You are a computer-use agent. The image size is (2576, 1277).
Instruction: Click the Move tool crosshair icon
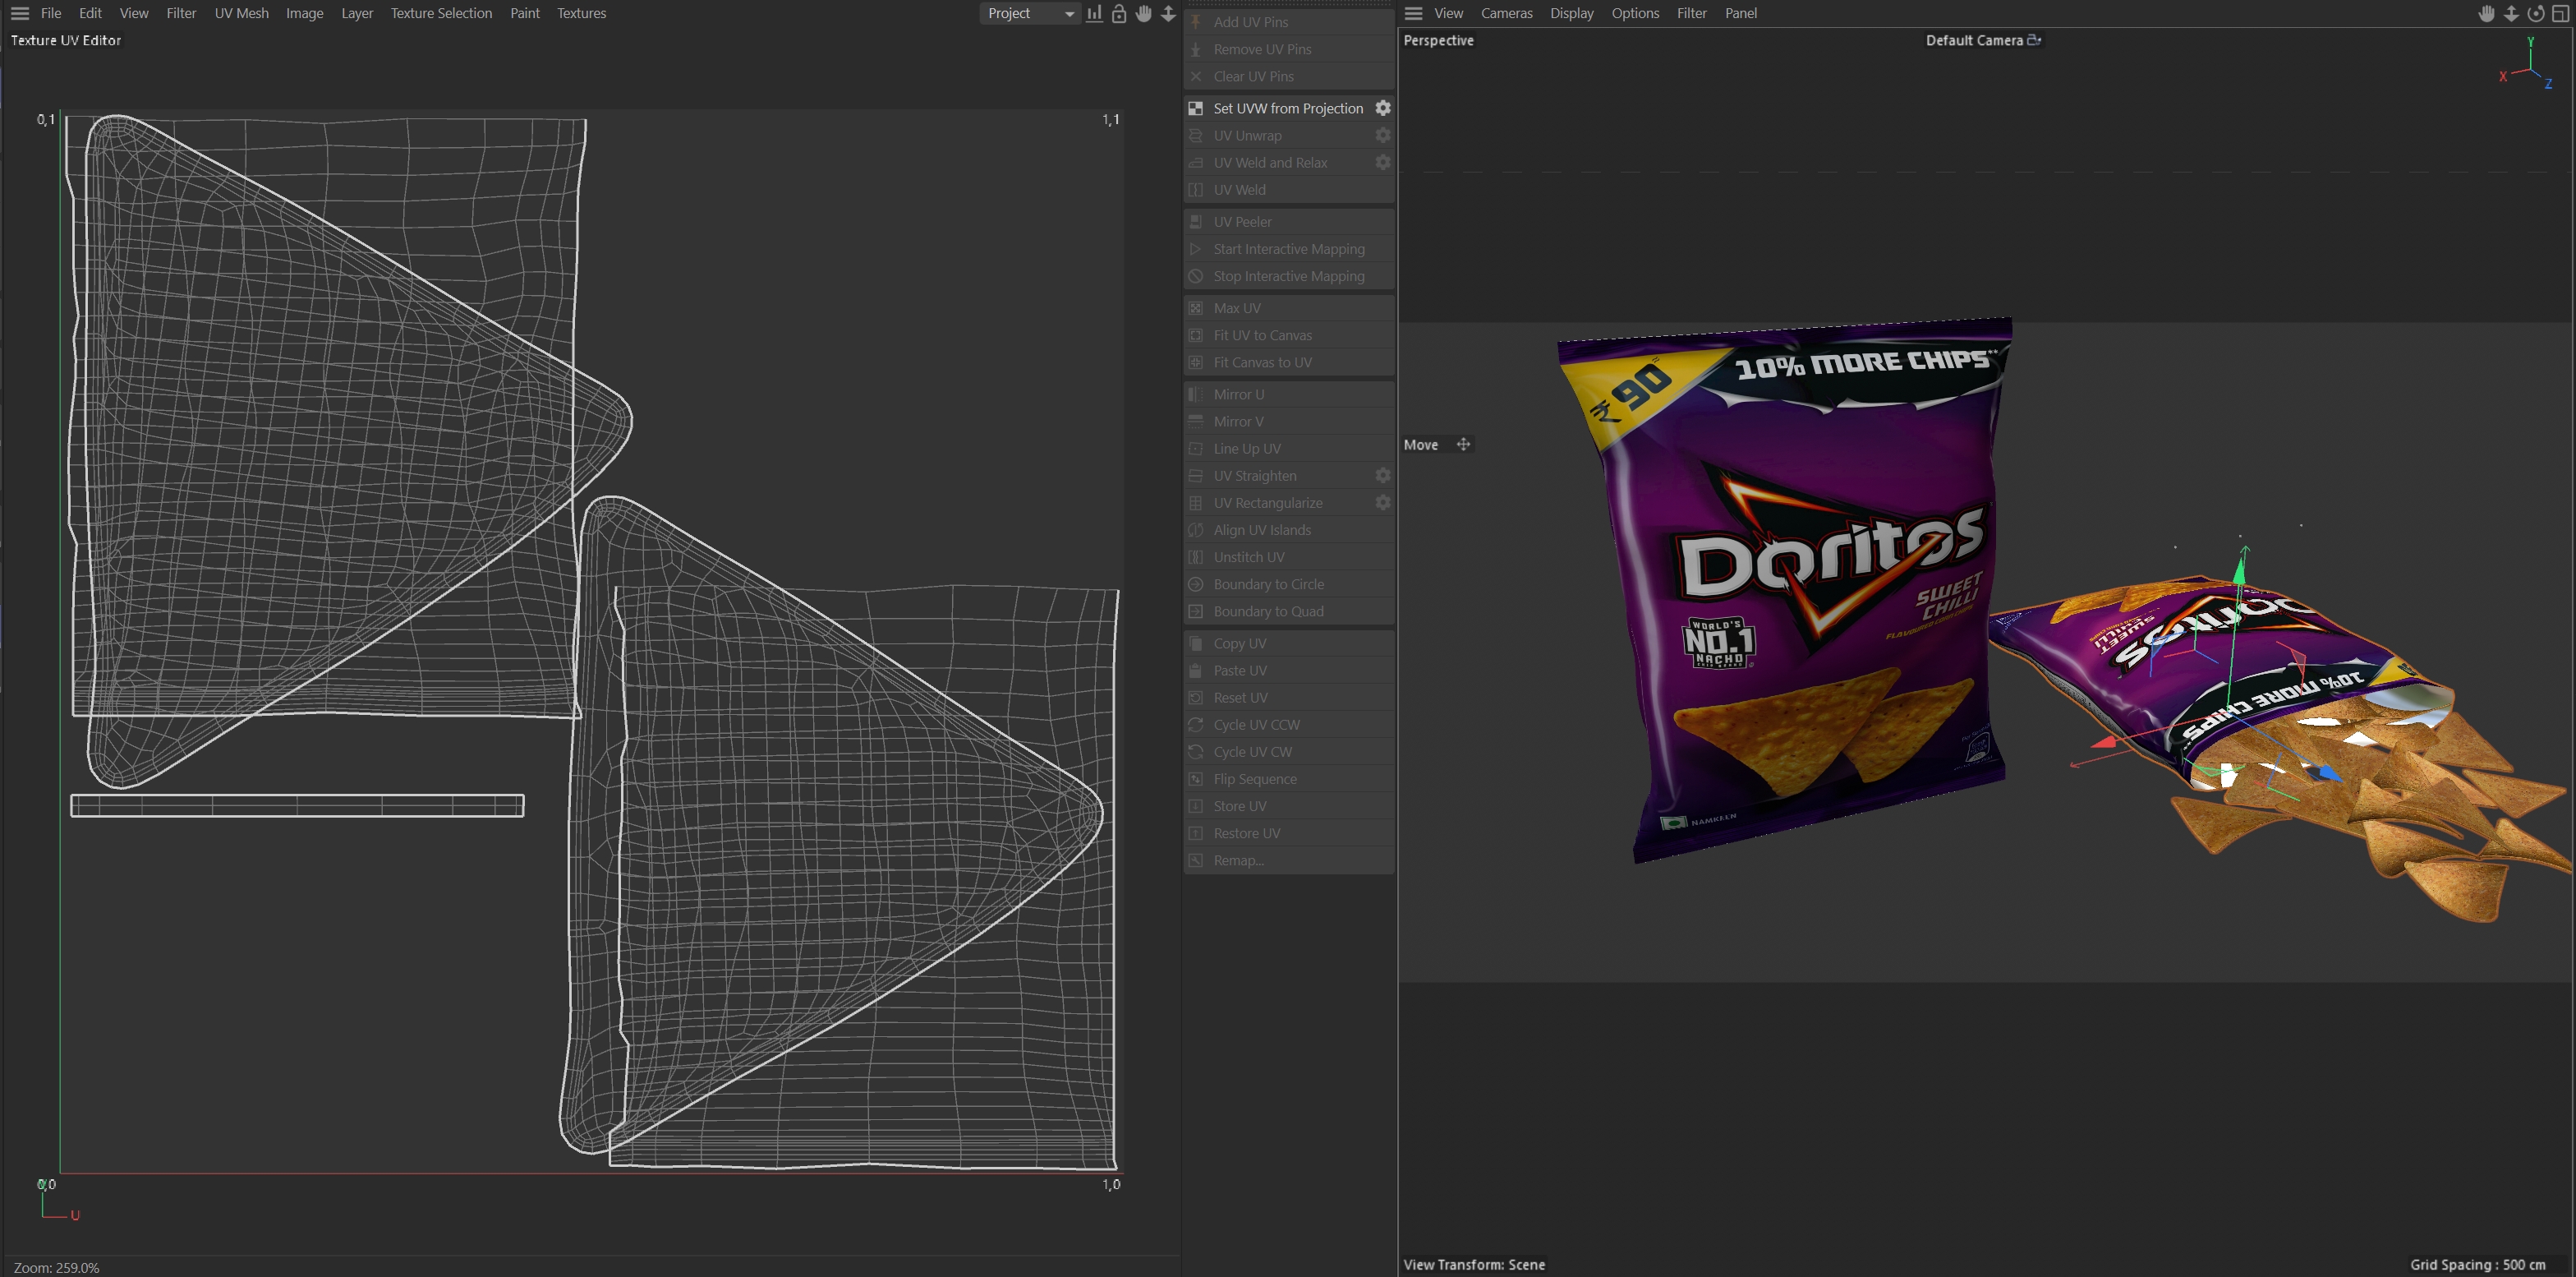tap(1463, 445)
